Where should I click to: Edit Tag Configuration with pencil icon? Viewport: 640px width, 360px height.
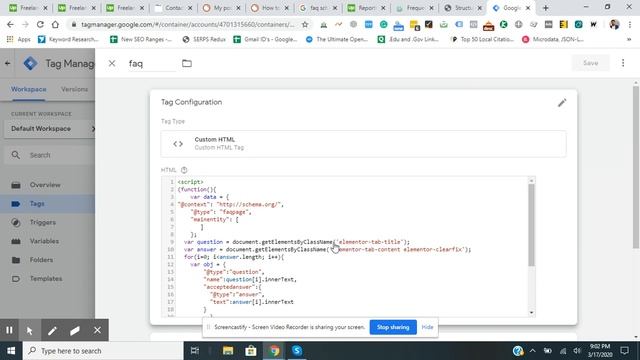point(562,103)
